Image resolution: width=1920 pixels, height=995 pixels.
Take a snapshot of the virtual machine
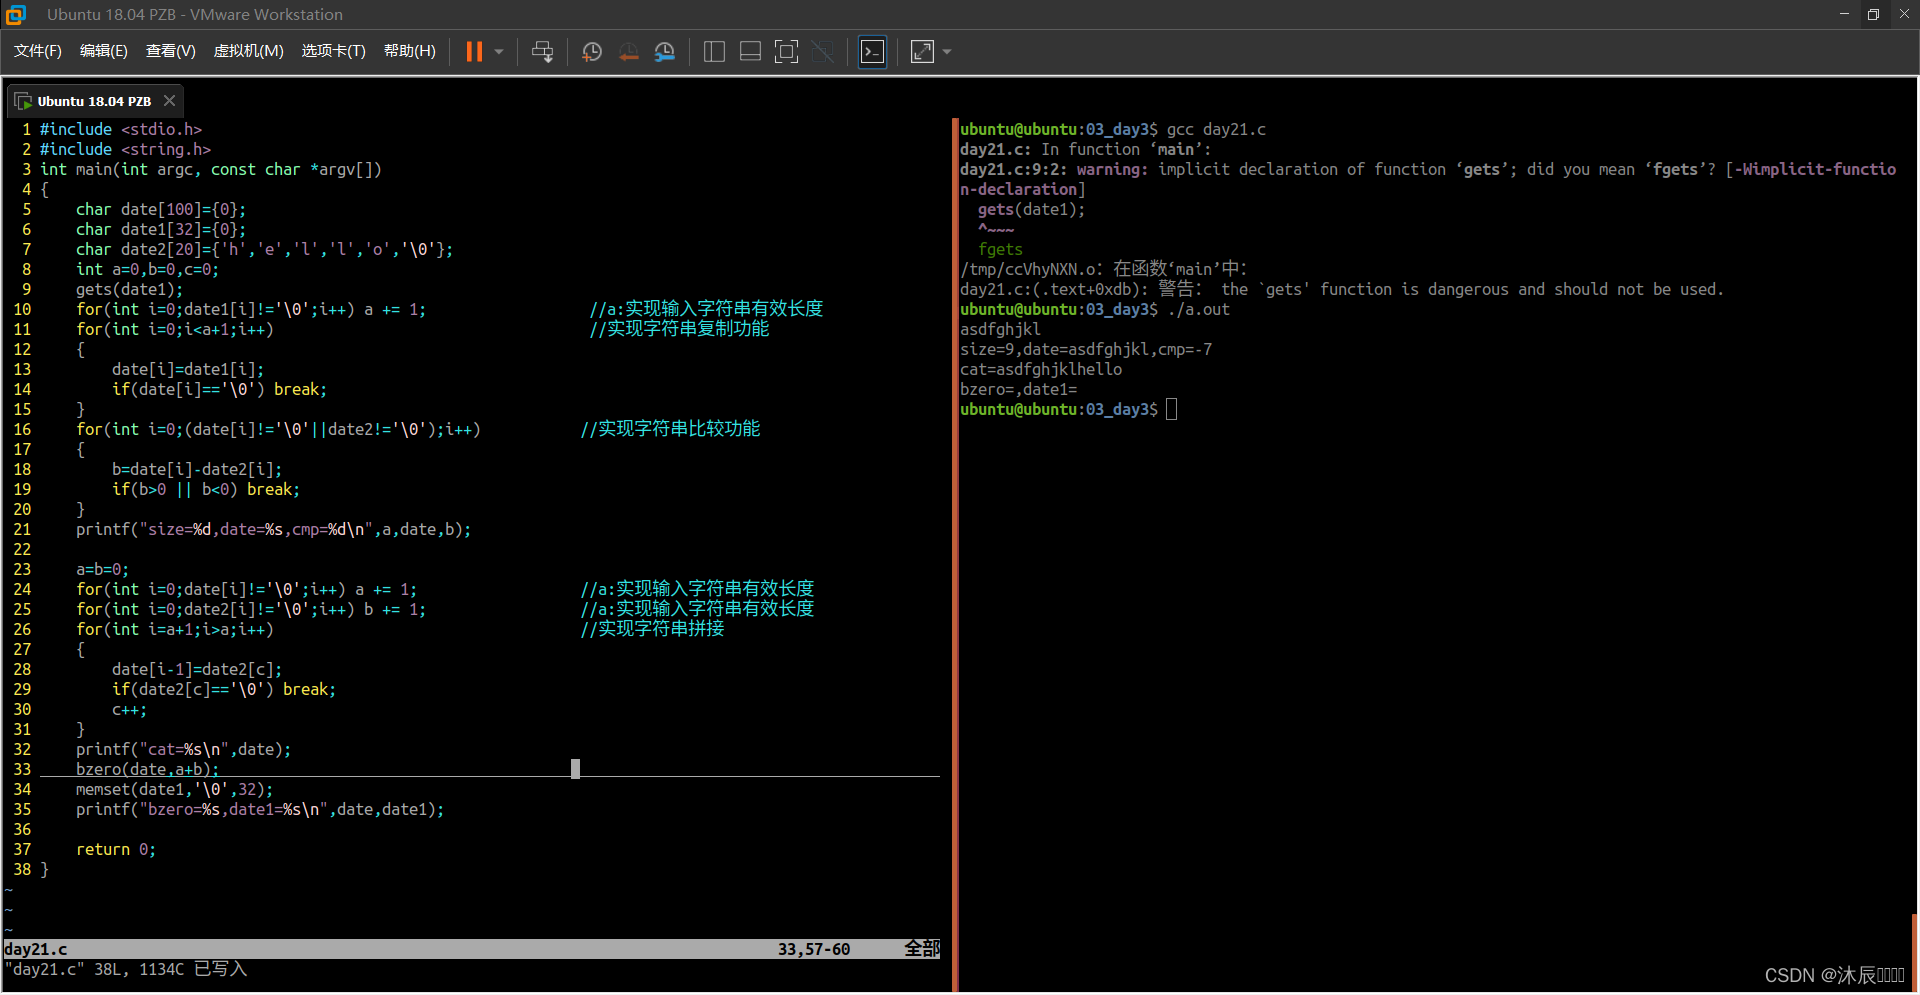tap(592, 52)
